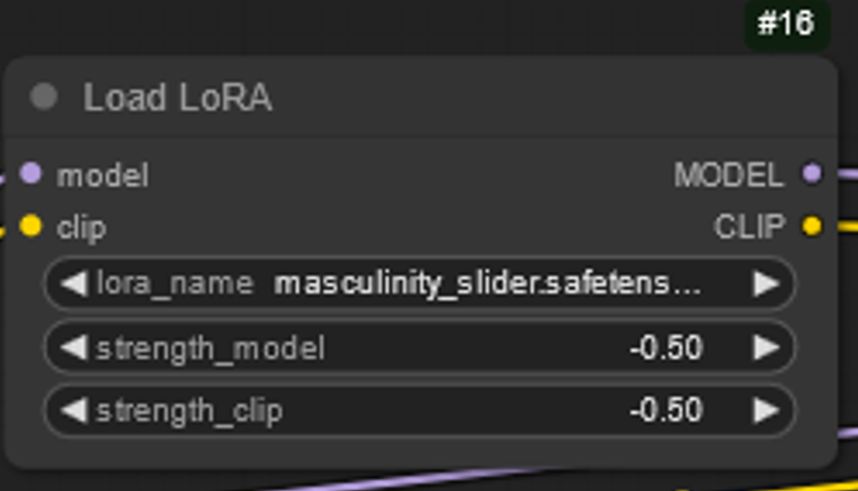Select previous LoRA with lora_name left arrow
Screen dimensions: 858x491
pyautogui.click(x=73, y=284)
